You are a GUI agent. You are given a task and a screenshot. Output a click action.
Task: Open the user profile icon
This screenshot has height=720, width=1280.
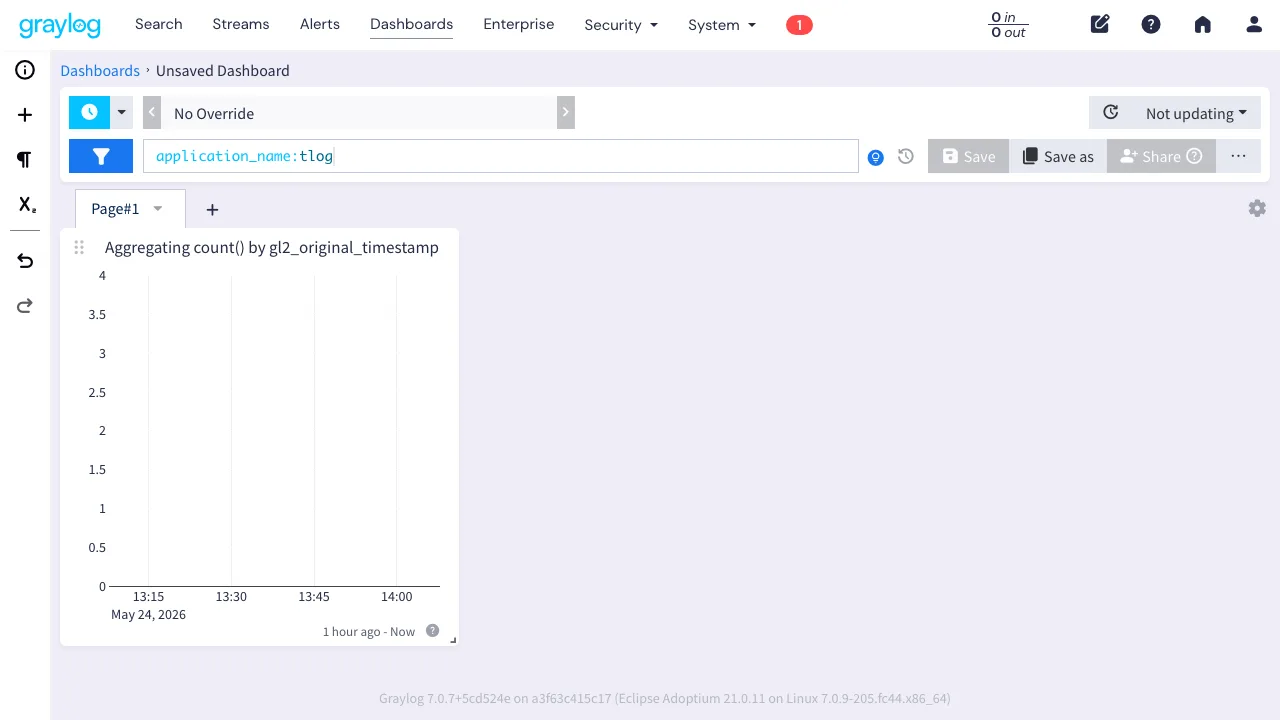[1254, 24]
